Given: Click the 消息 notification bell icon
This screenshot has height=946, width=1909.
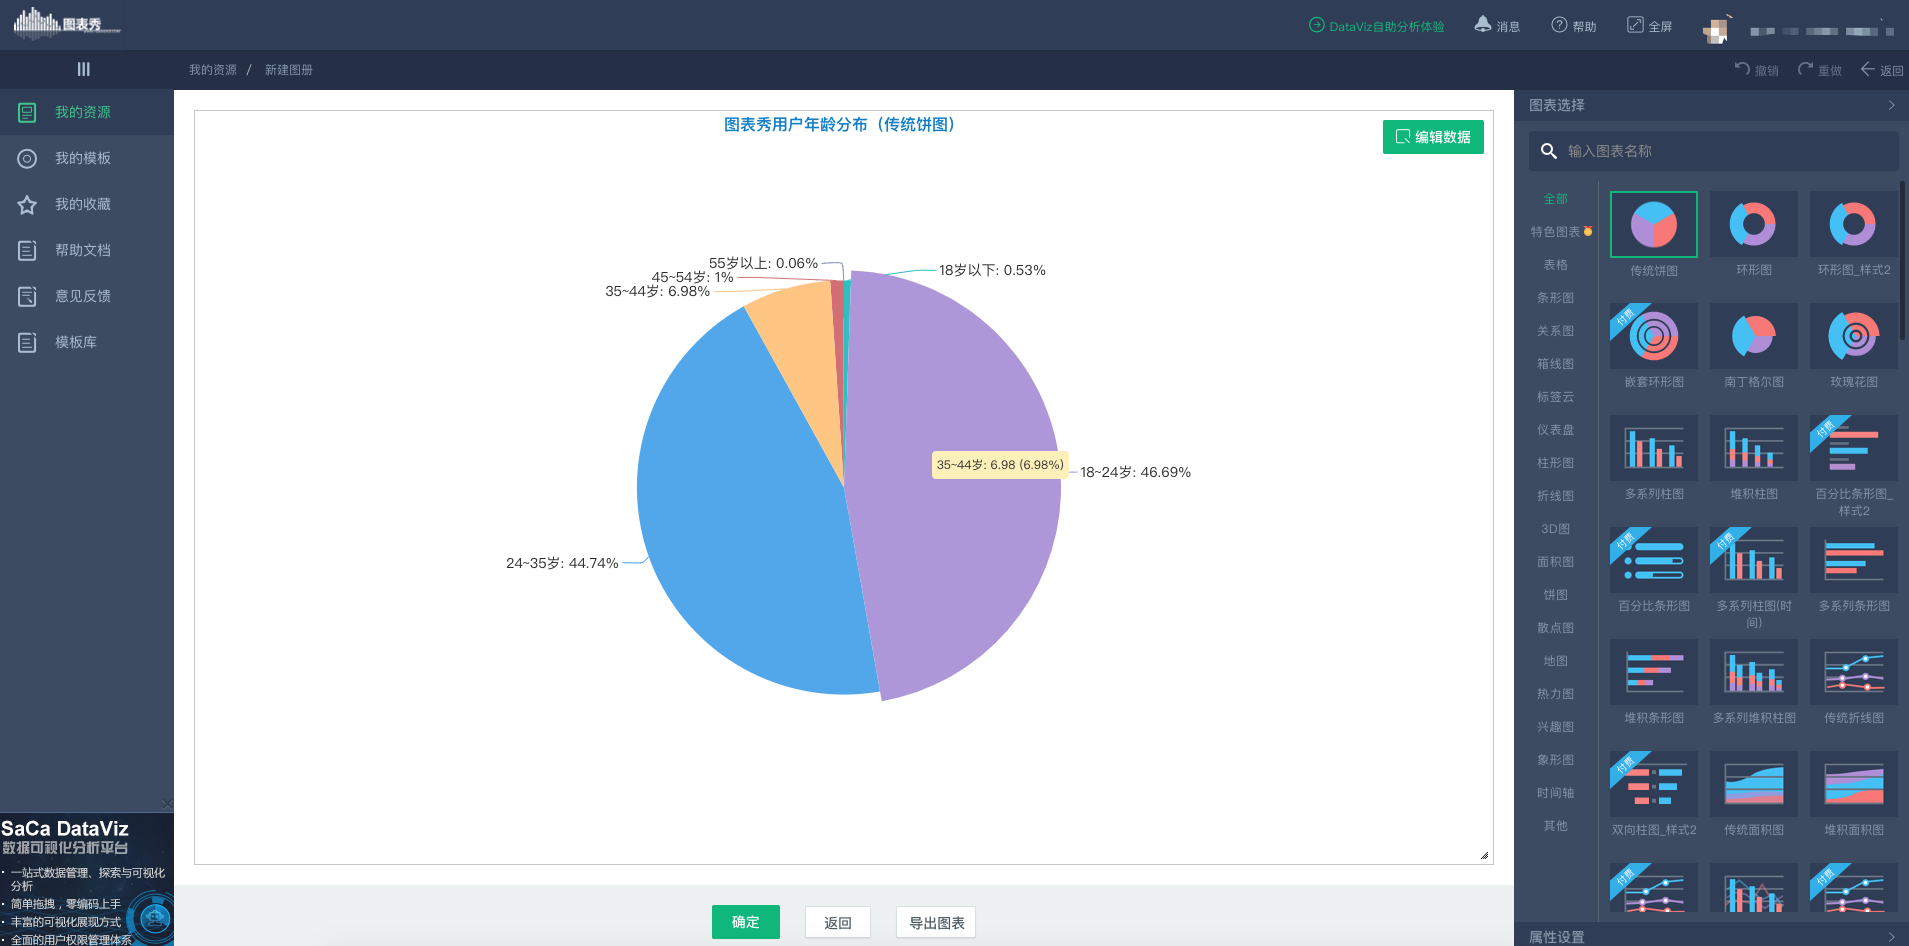Looking at the screenshot, I should [1483, 25].
